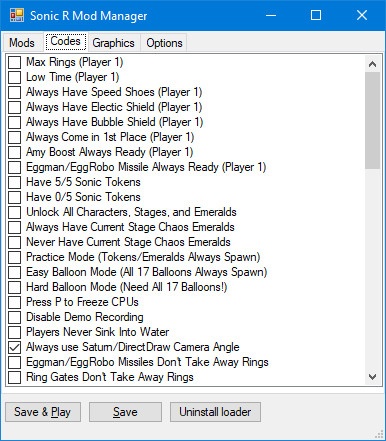This screenshot has height=441, width=386.
Task: Check Hard Balloon Mode option
Action: 14,287
